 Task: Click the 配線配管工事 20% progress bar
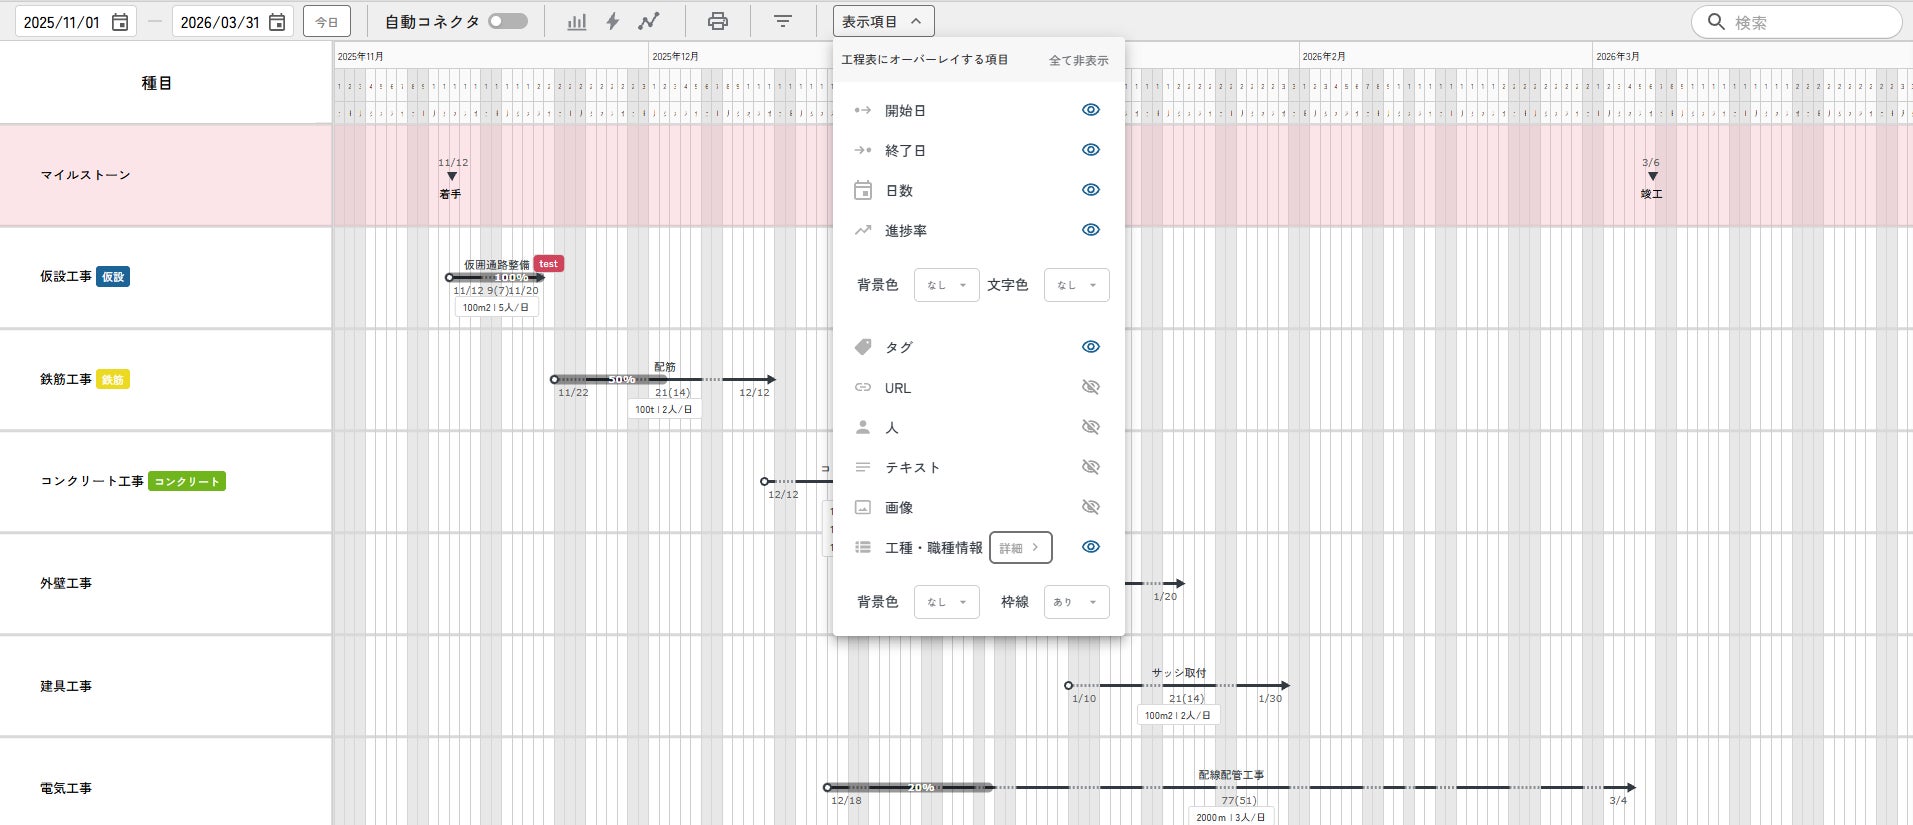coord(908,788)
